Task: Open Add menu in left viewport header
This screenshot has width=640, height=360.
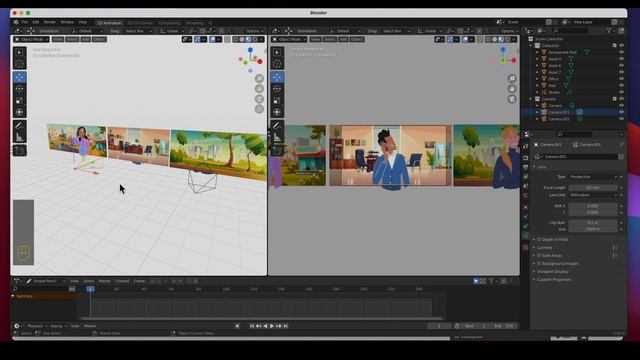Action: click(85, 39)
